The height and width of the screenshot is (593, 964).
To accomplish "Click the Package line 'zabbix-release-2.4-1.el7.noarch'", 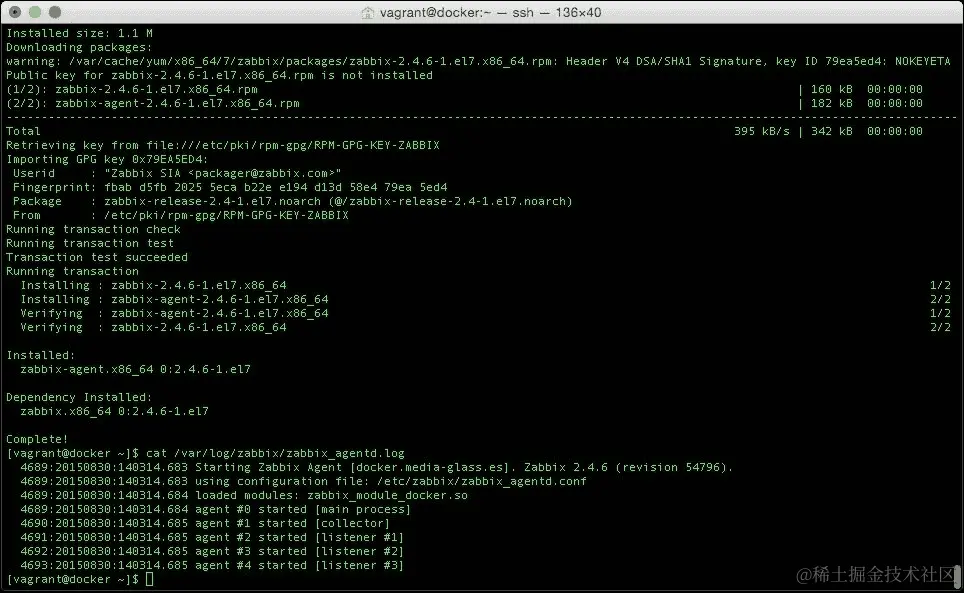I will click(x=293, y=201).
